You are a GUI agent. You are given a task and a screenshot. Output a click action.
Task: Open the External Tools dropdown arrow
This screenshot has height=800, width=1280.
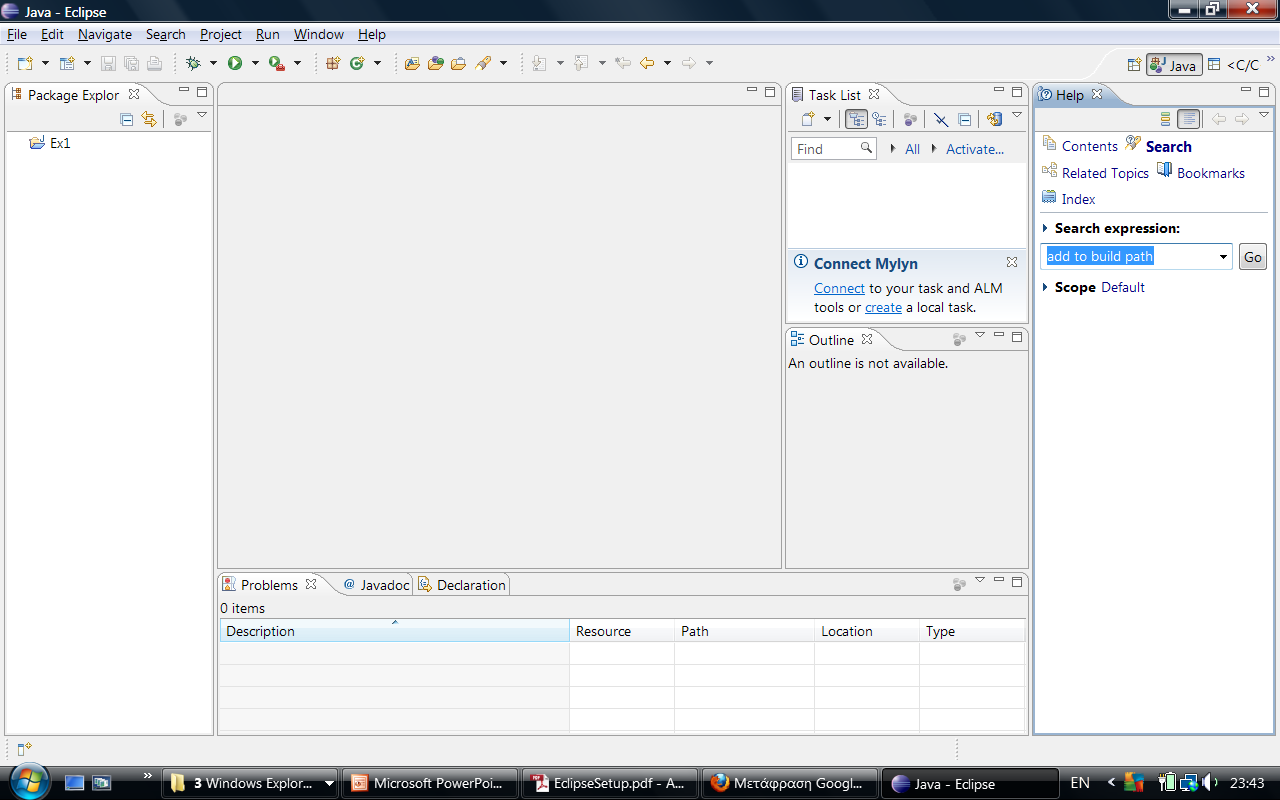297,63
